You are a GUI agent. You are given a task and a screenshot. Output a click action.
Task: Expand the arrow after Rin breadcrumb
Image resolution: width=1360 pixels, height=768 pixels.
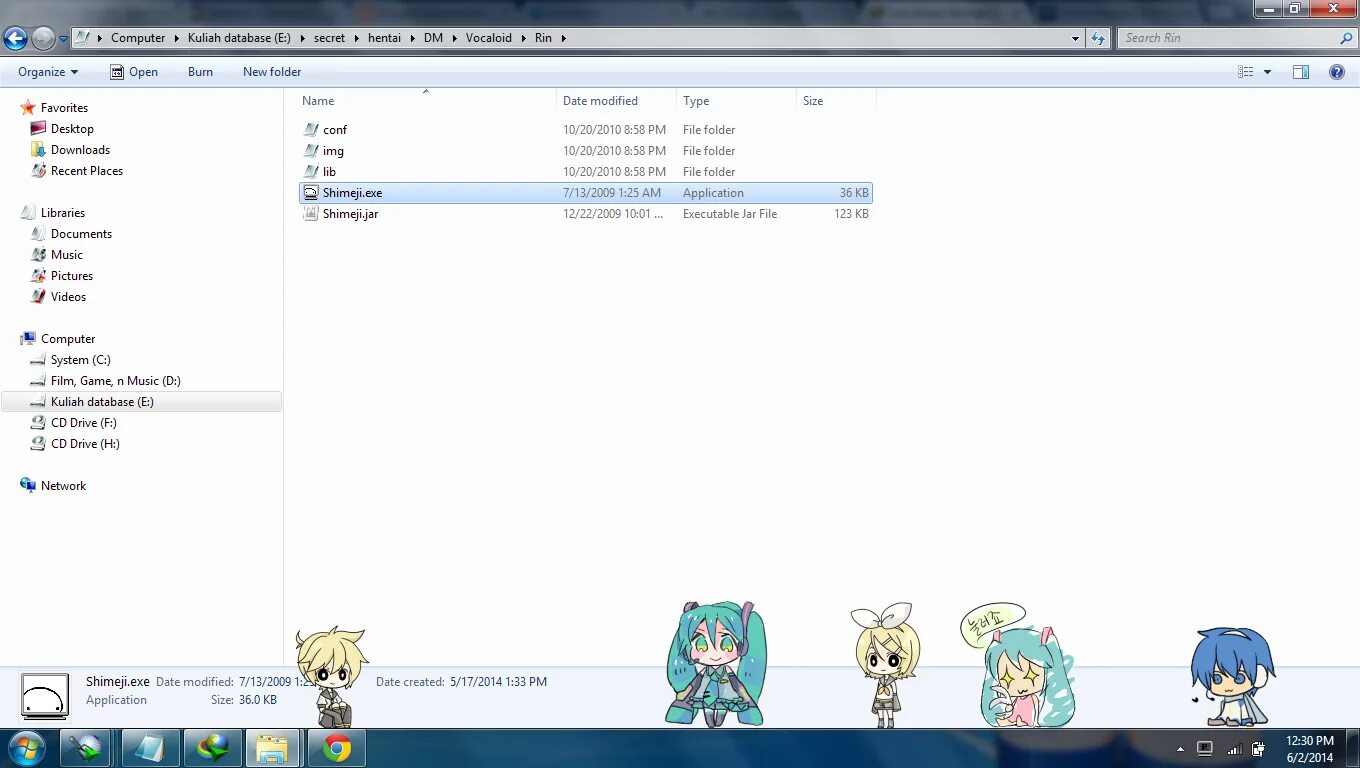tap(563, 38)
